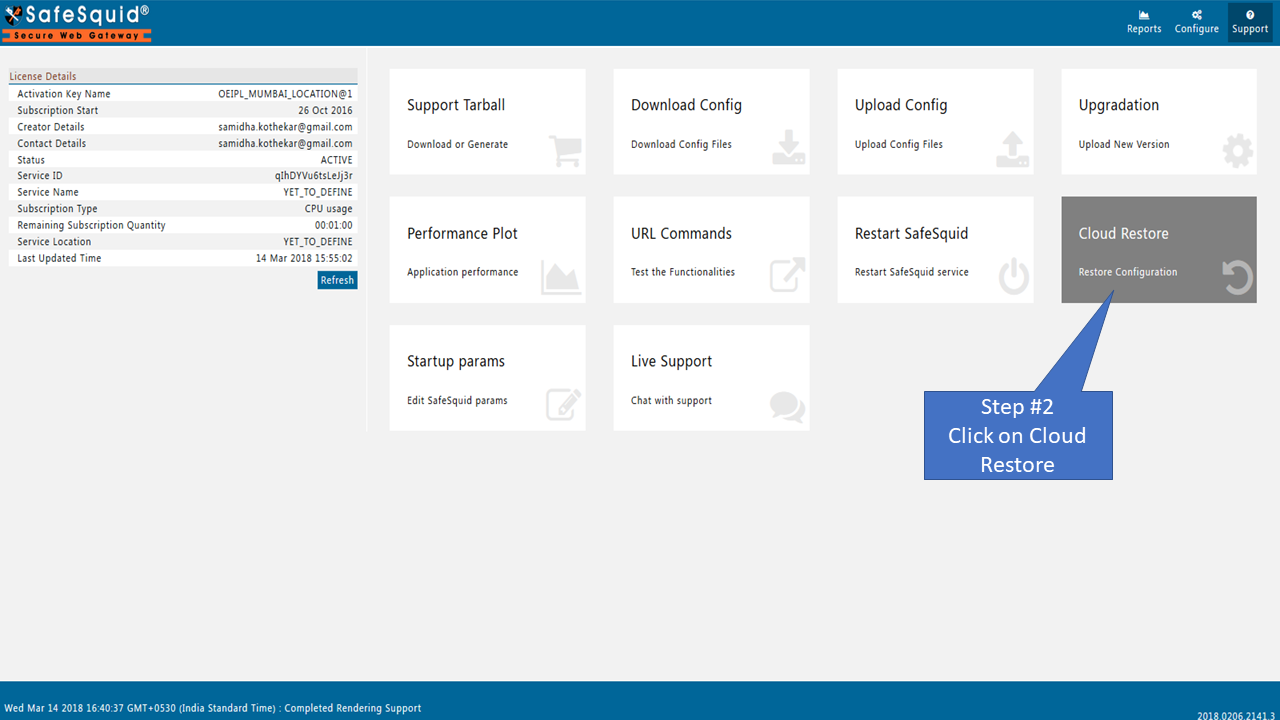
Task: Click the 'Restart SafeSquid service' text
Action: tap(912, 272)
